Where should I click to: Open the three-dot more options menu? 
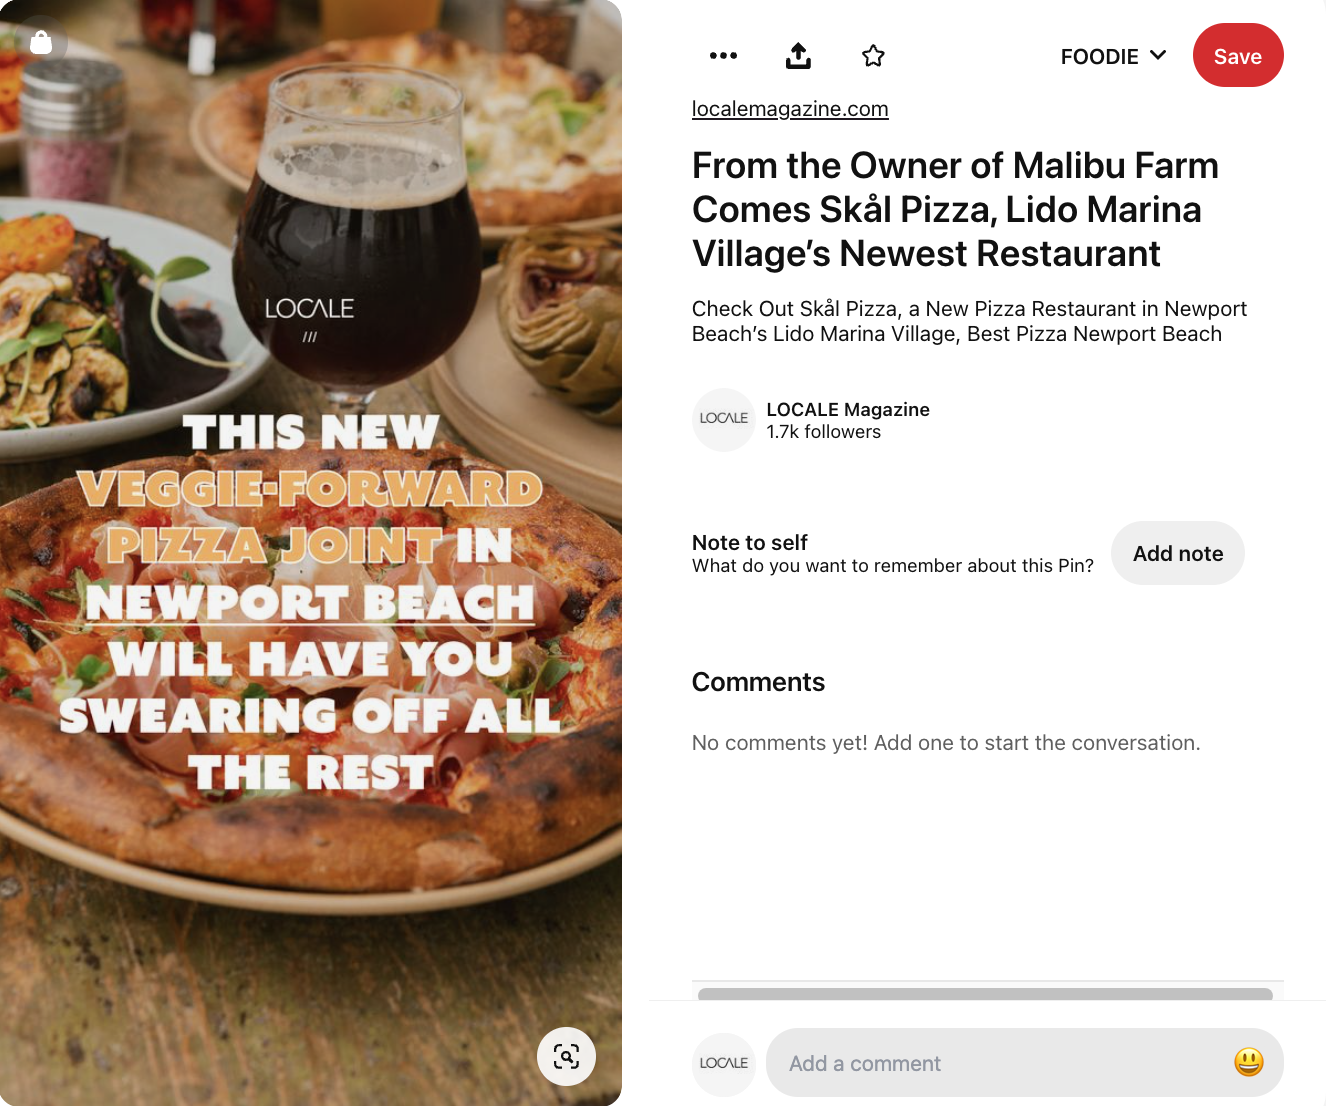tap(723, 56)
